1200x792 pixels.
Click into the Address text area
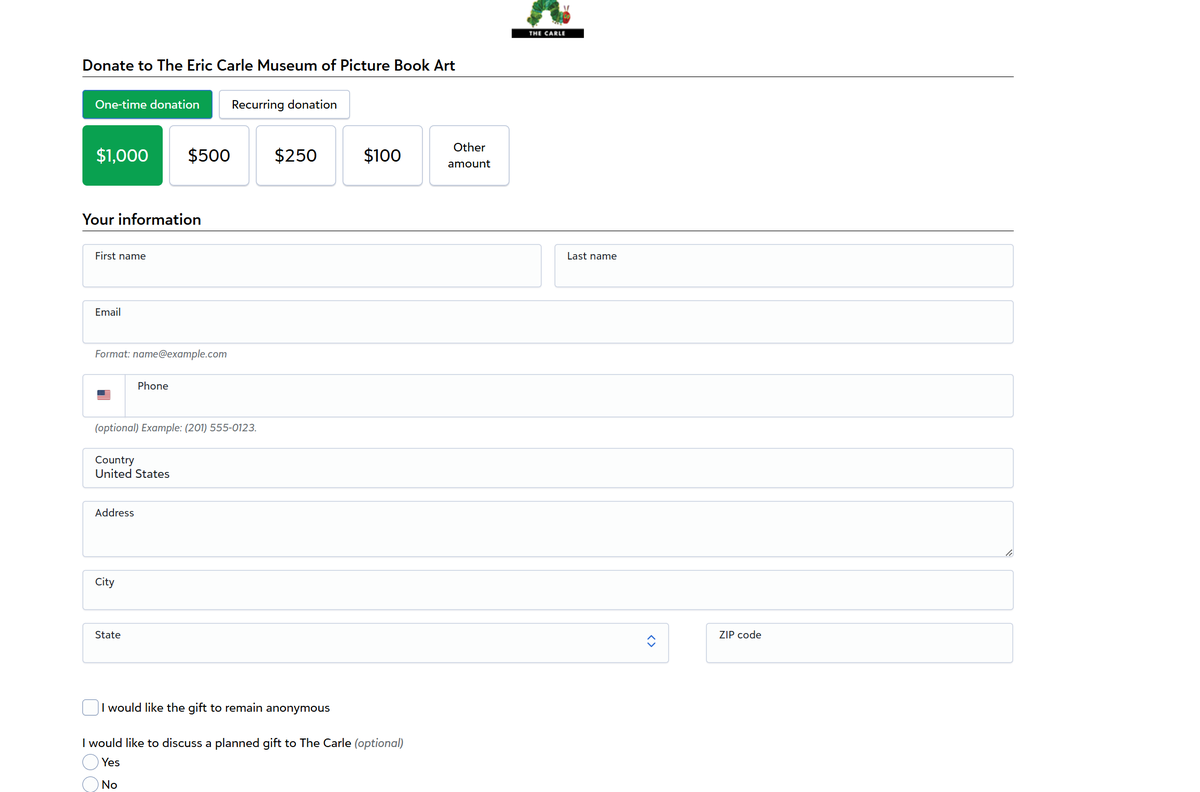pos(548,529)
